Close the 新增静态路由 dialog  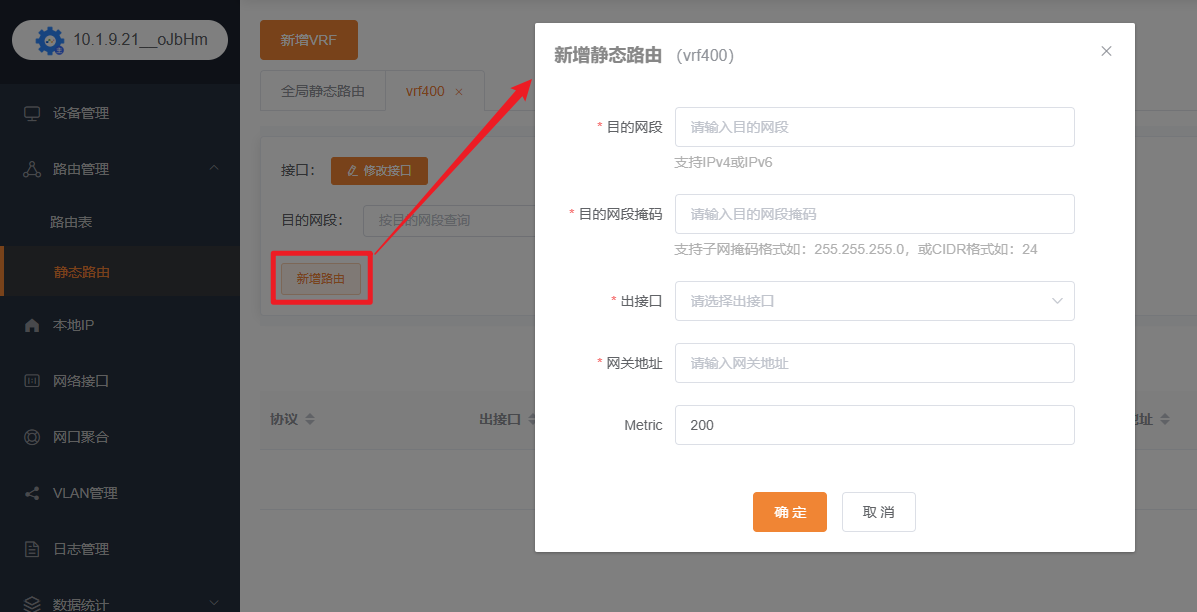1106,51
